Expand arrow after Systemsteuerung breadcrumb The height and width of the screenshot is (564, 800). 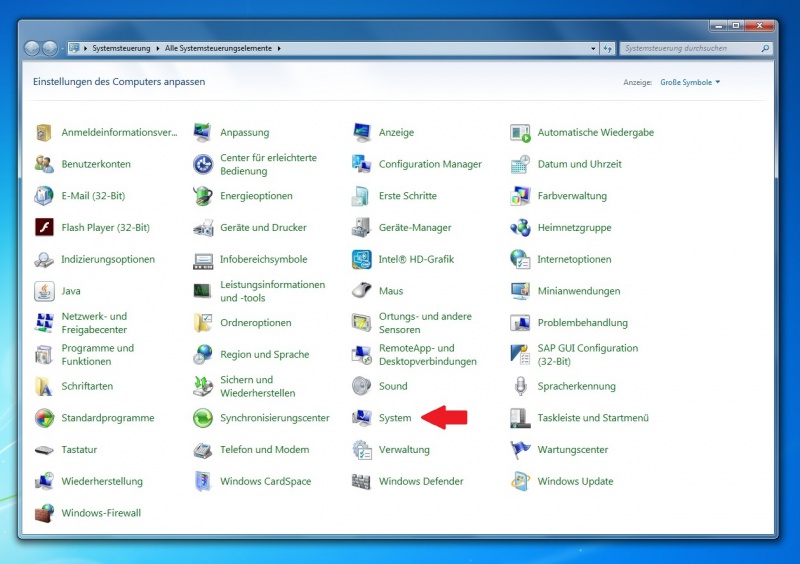[158, 48]
